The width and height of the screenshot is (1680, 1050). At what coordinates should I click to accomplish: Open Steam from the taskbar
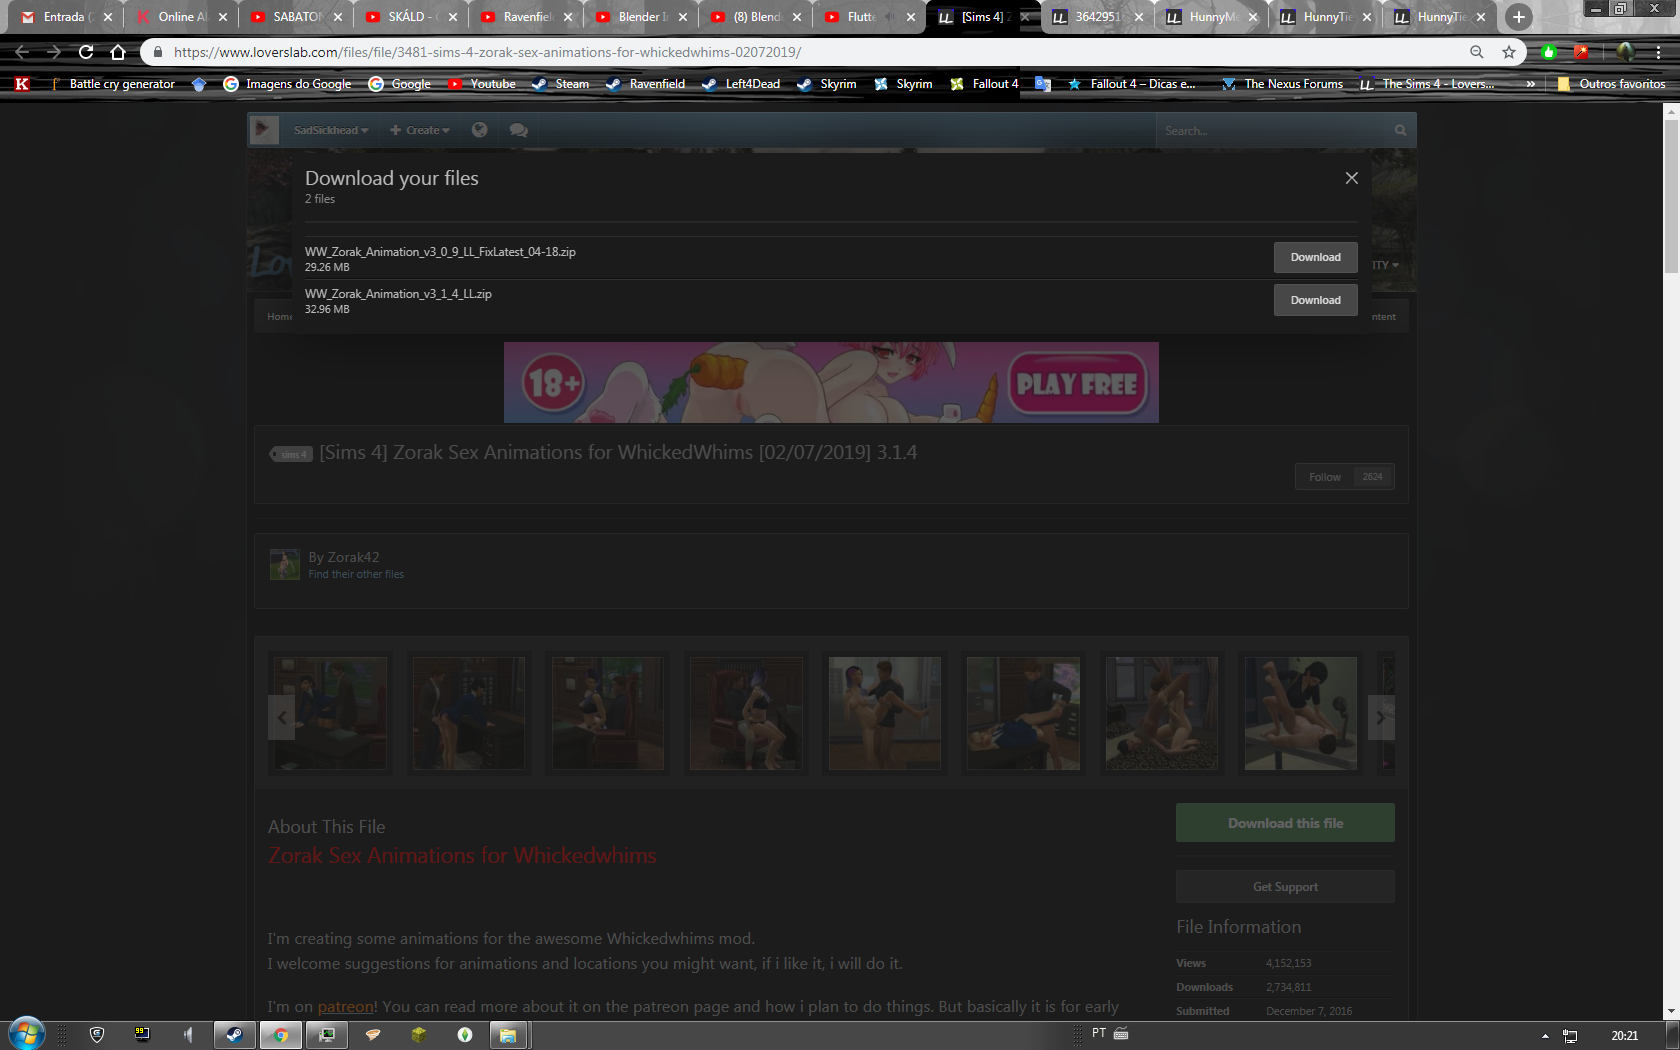(x=234, y=1035)
